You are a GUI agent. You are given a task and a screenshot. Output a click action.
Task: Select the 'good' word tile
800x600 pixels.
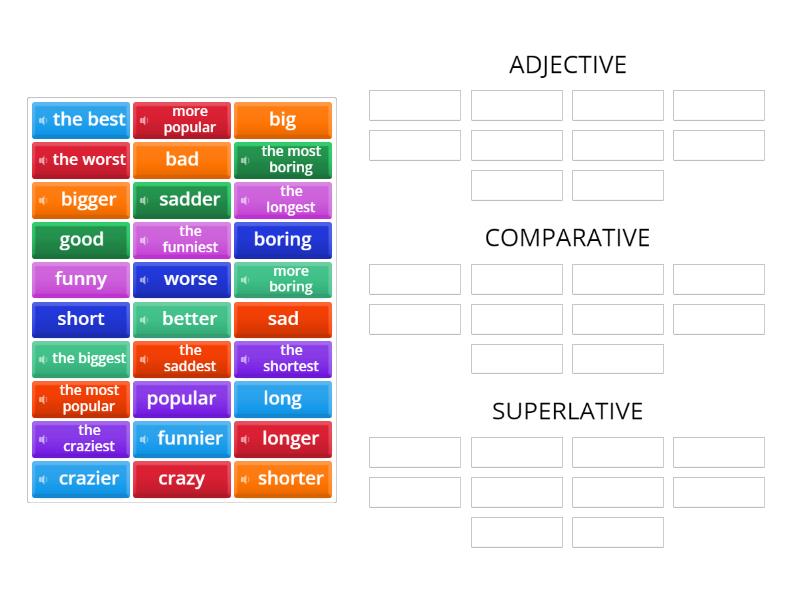(x=81, y=240)
